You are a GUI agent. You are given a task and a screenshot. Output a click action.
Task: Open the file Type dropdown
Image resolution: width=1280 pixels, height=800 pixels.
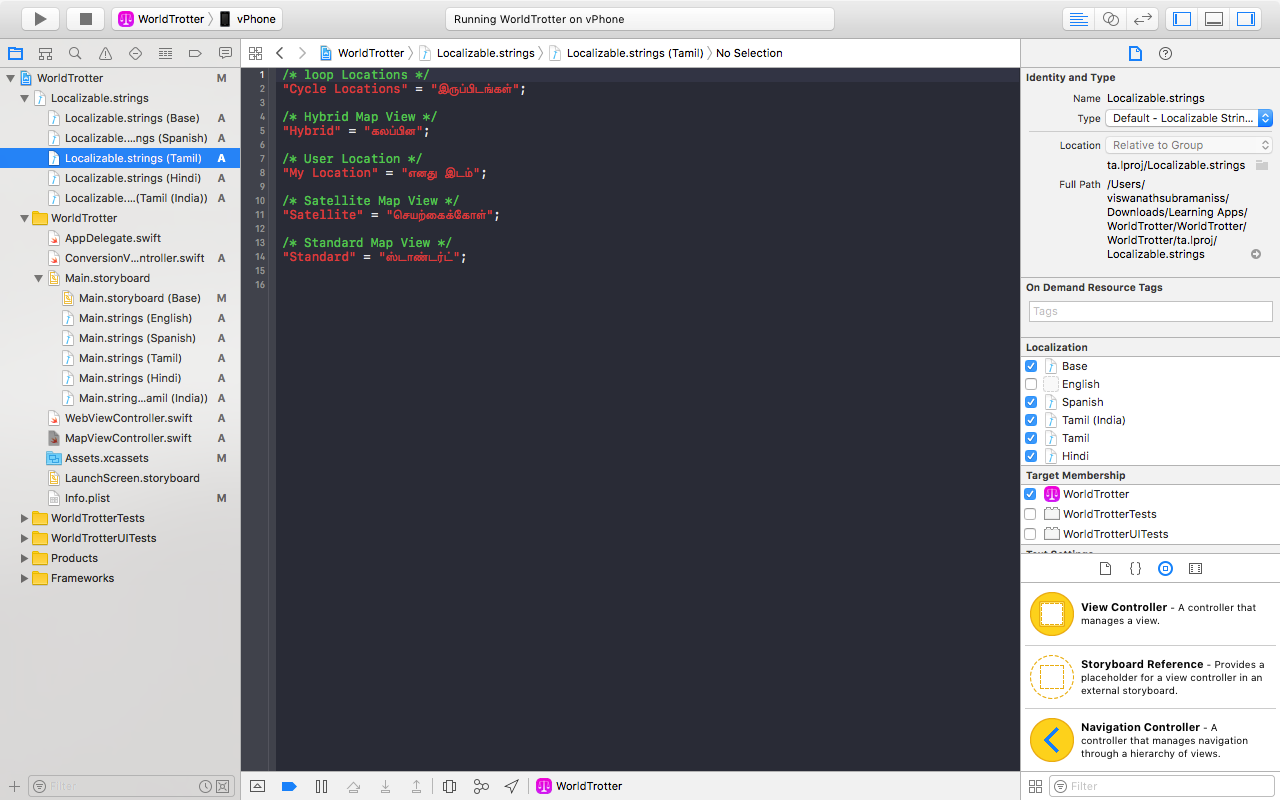(x=1189, y=118)
